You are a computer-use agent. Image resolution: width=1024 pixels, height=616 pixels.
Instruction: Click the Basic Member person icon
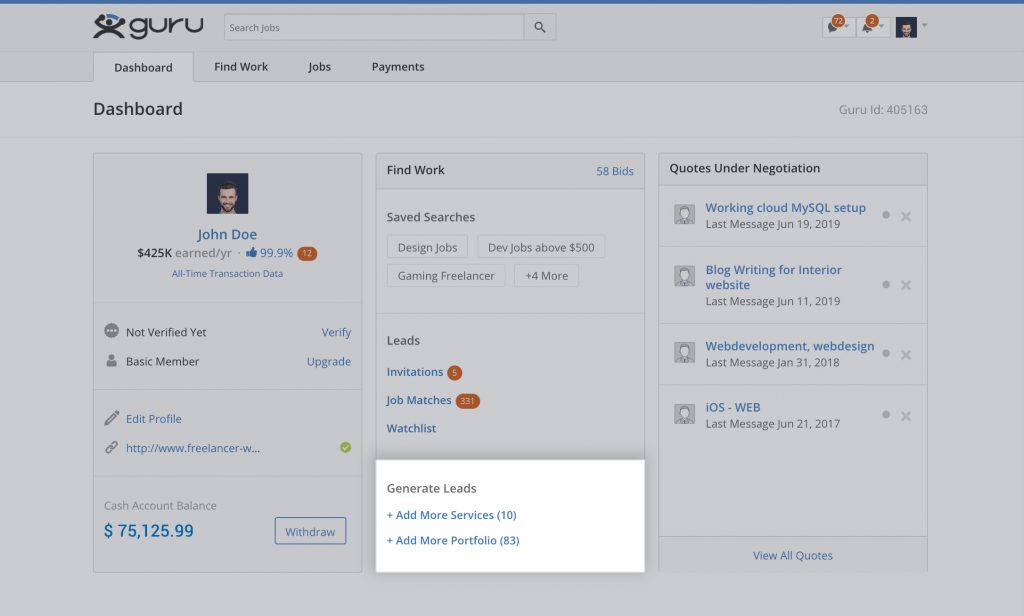coord(112,361)
